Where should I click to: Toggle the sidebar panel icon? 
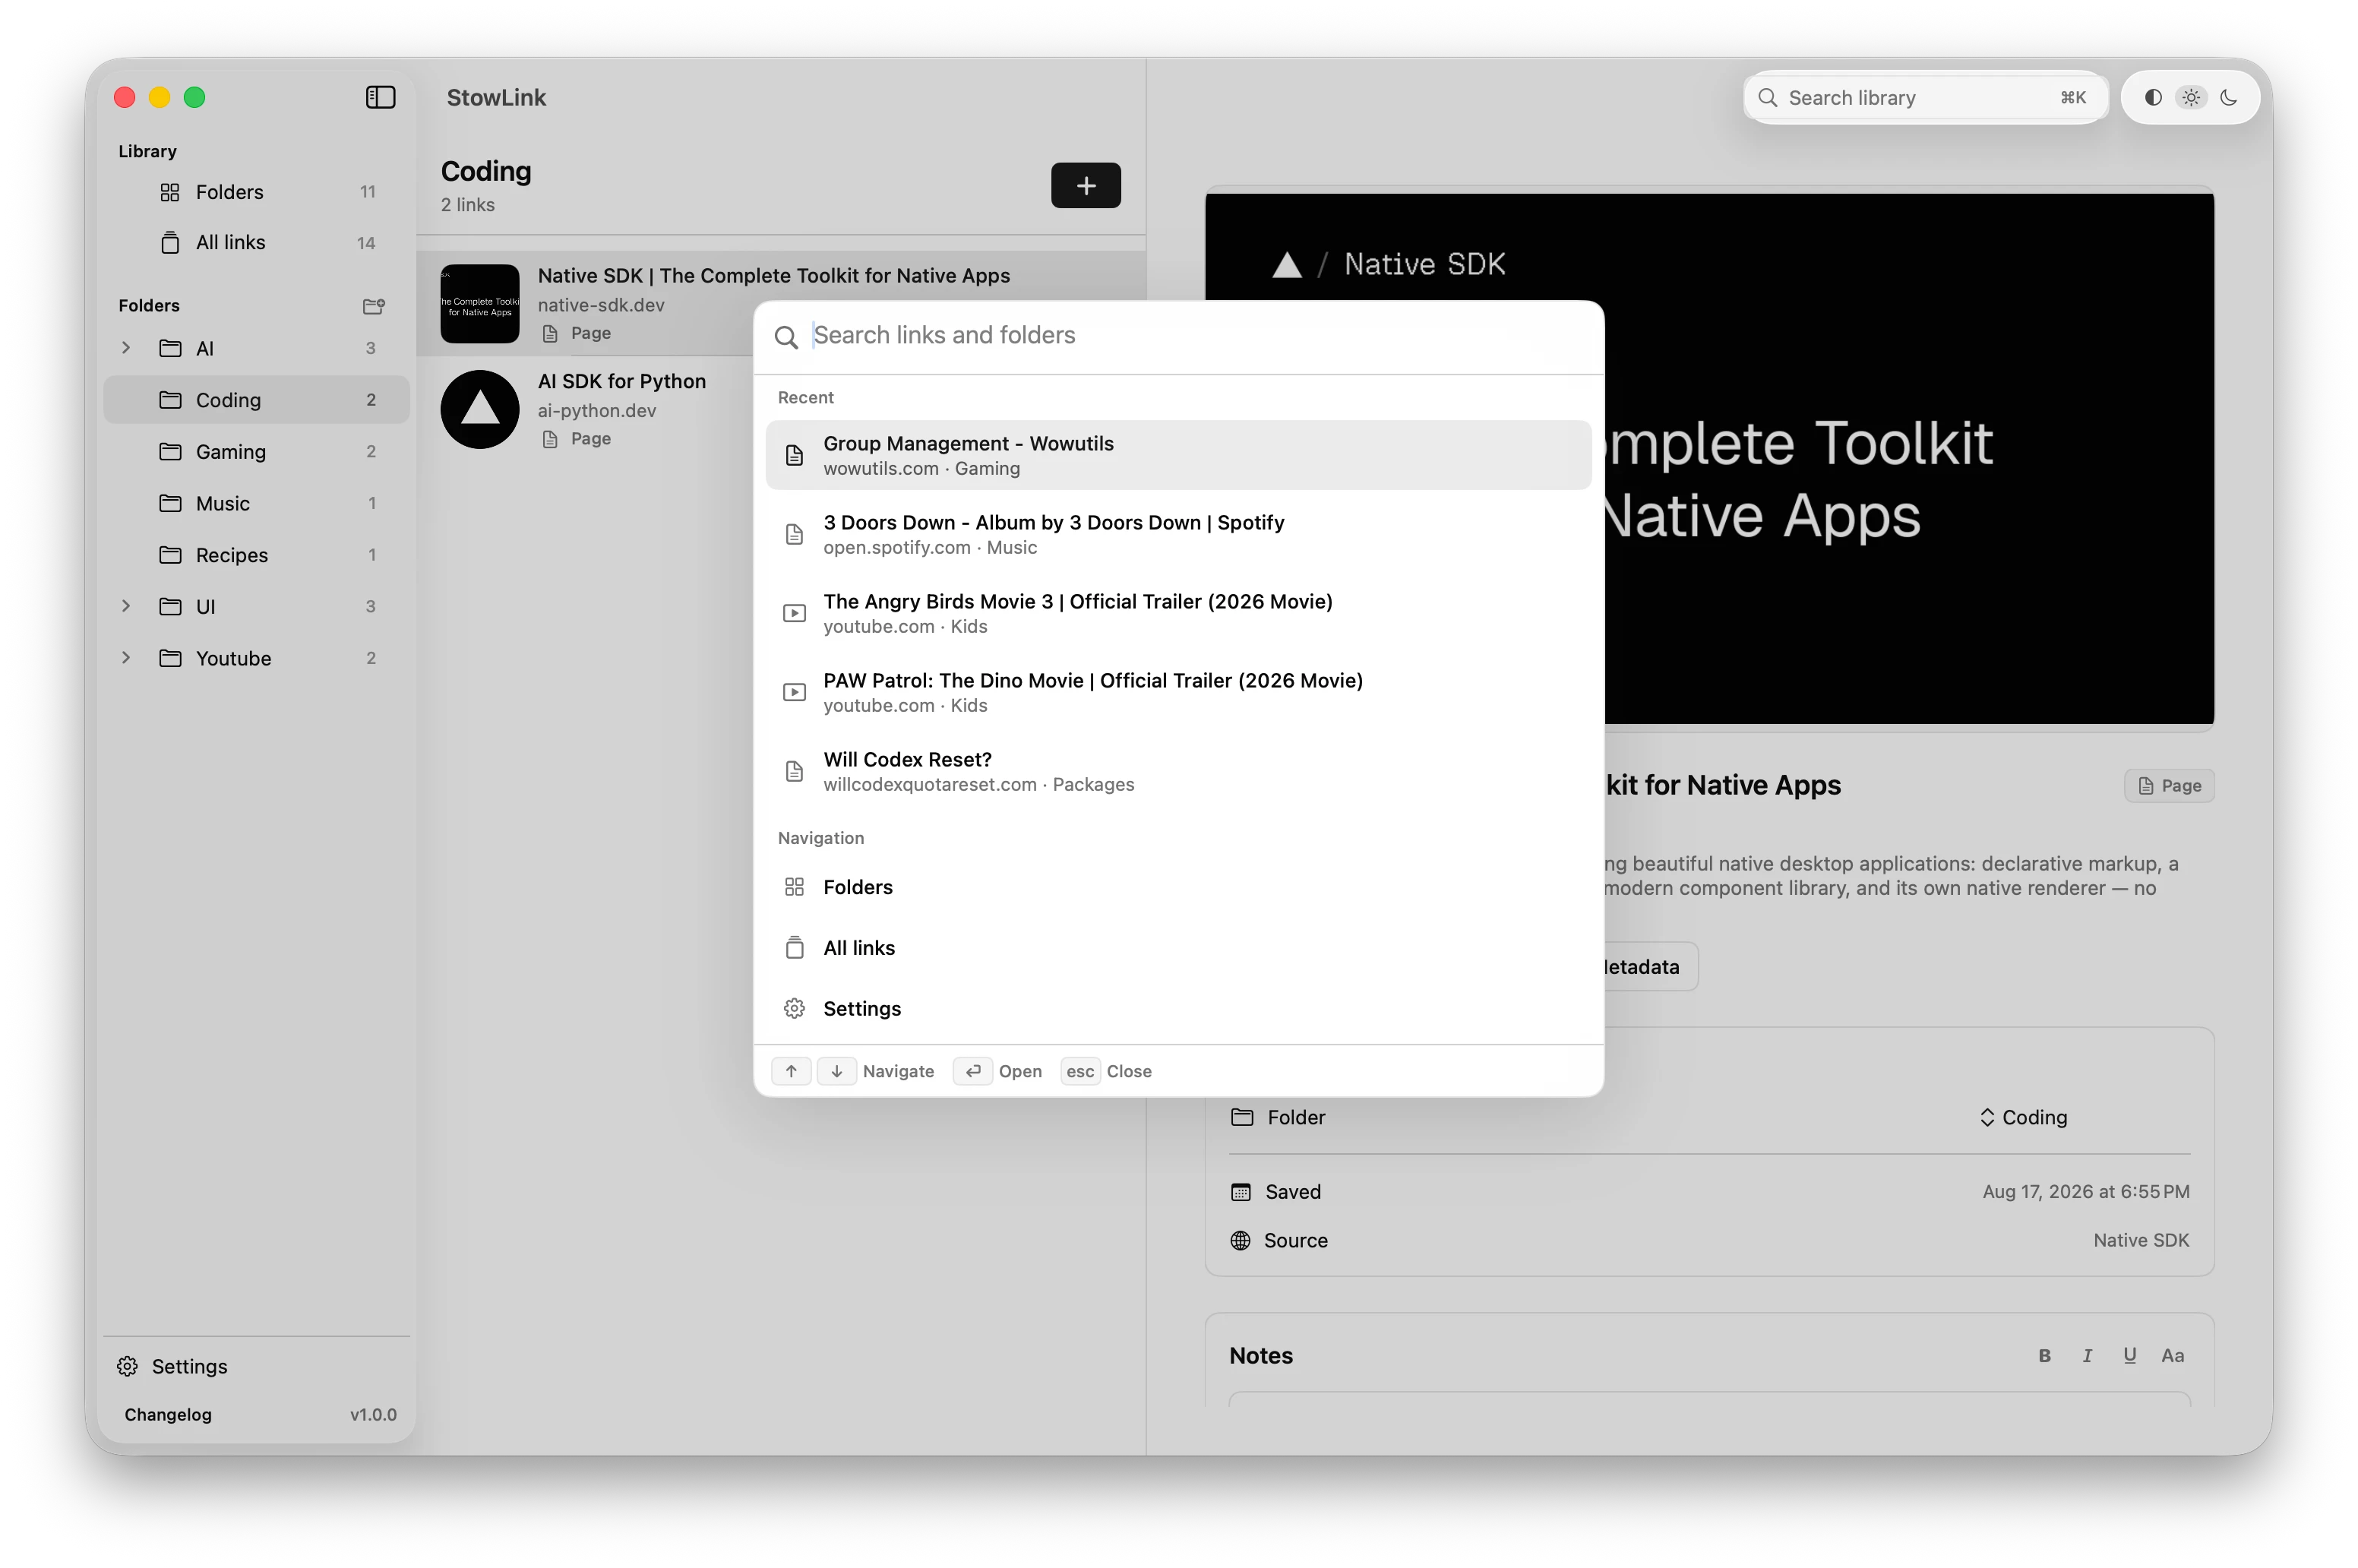click(380, 97)
